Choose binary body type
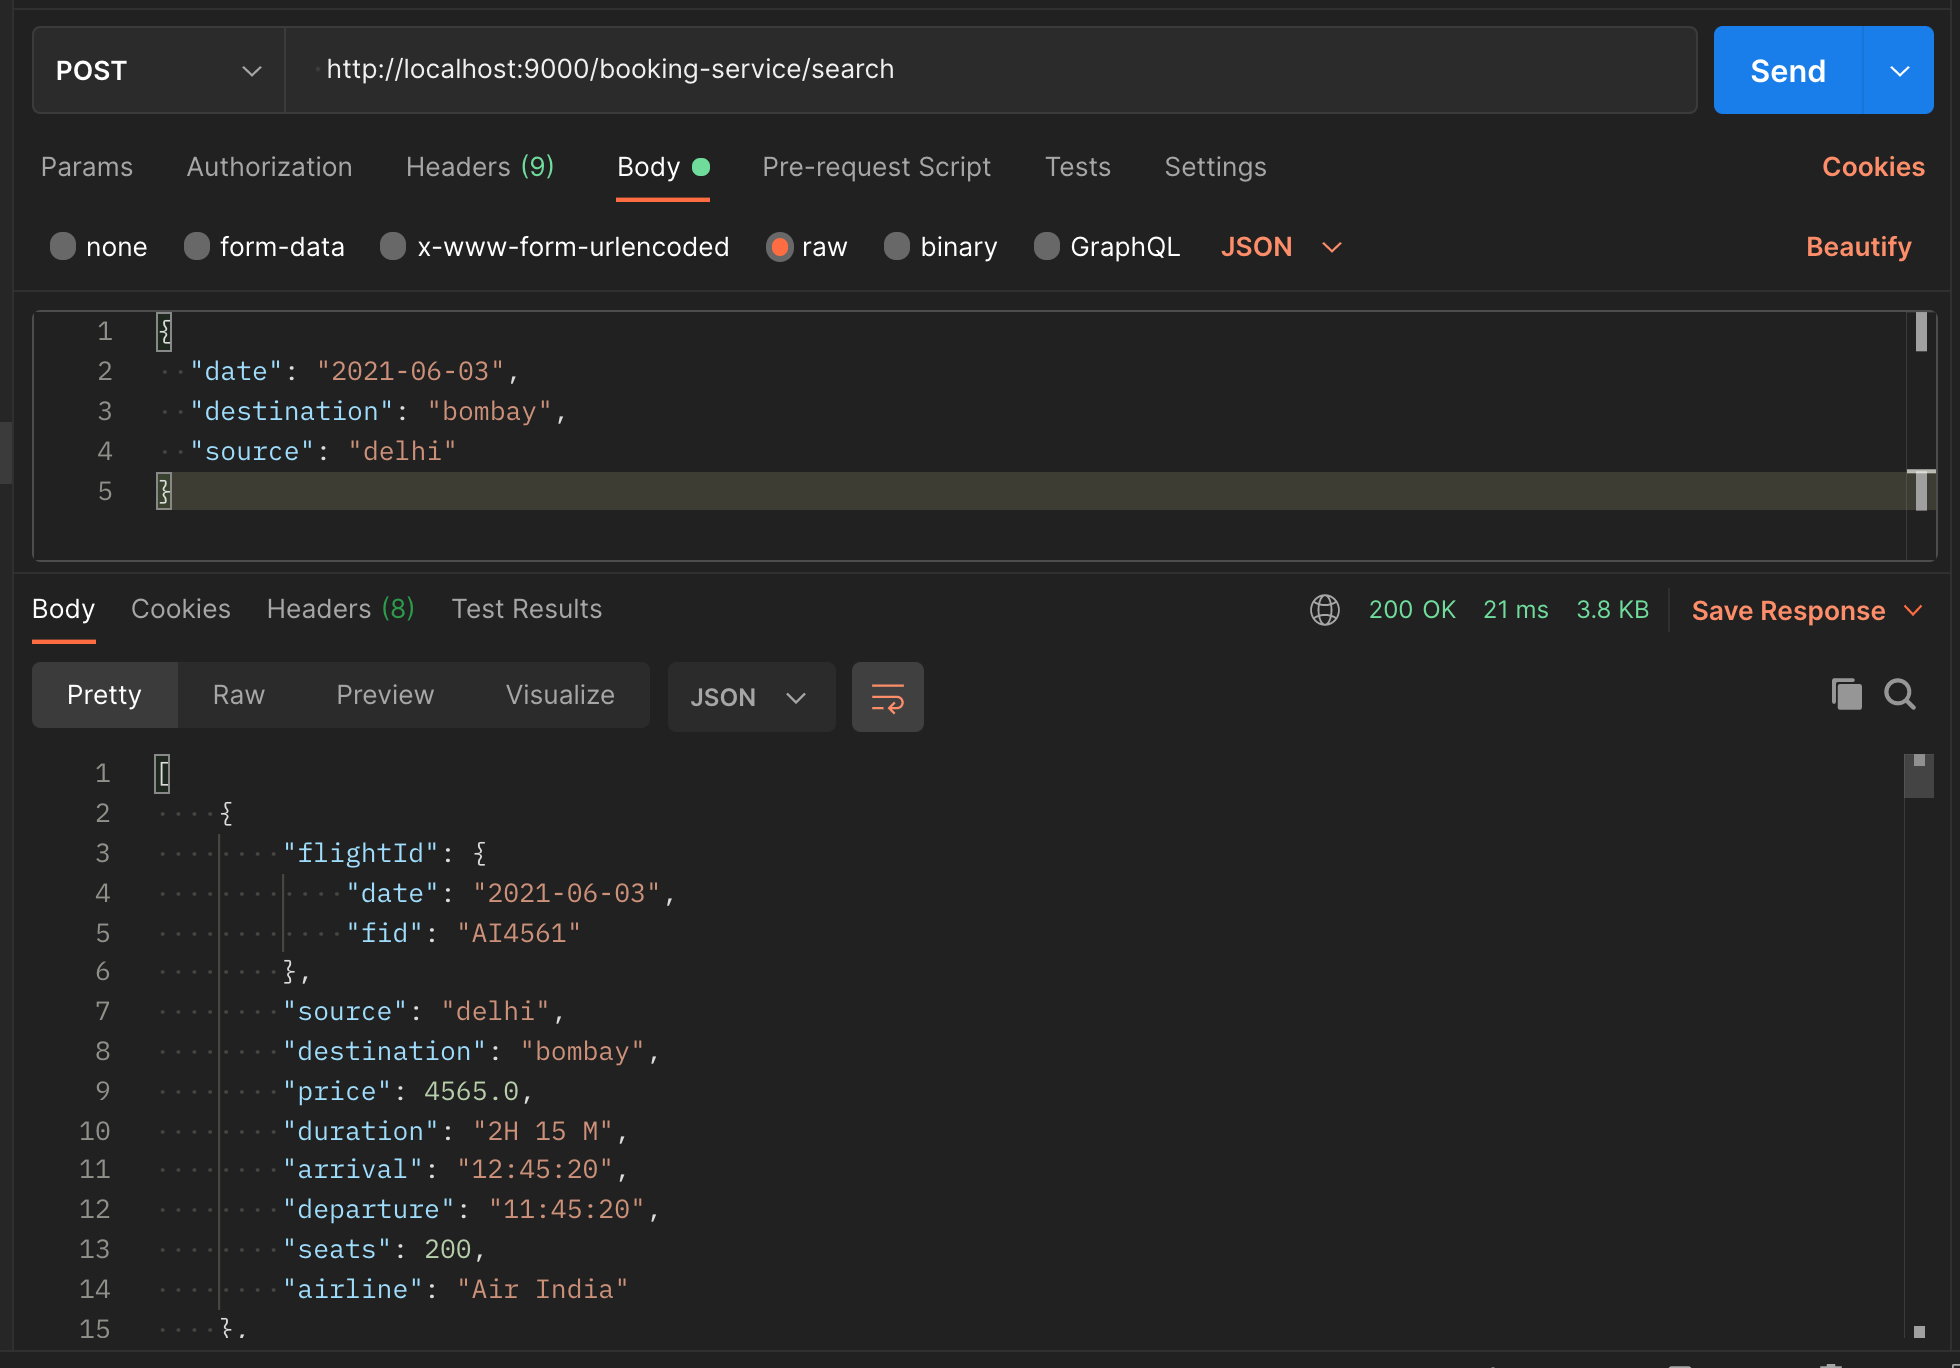Image resolution: width=1960 pixels, height=1368 pixels. click(897, 247)
